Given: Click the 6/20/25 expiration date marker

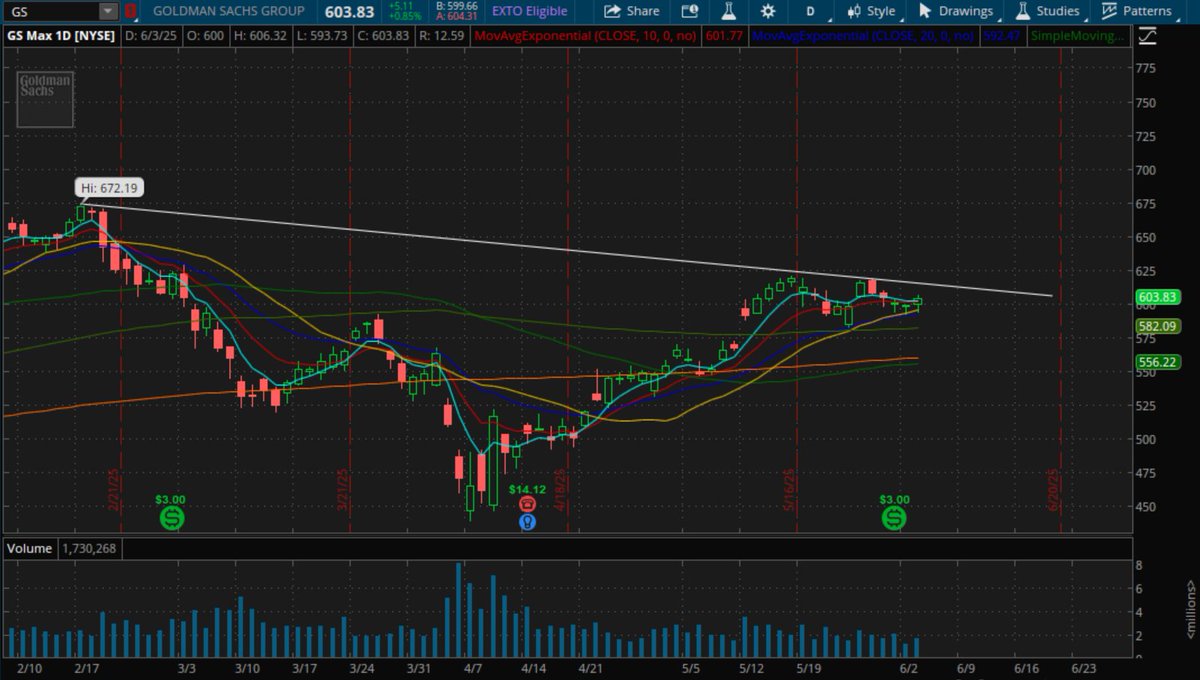Looking at the screenshot, I should click(x=1053, y=491).
